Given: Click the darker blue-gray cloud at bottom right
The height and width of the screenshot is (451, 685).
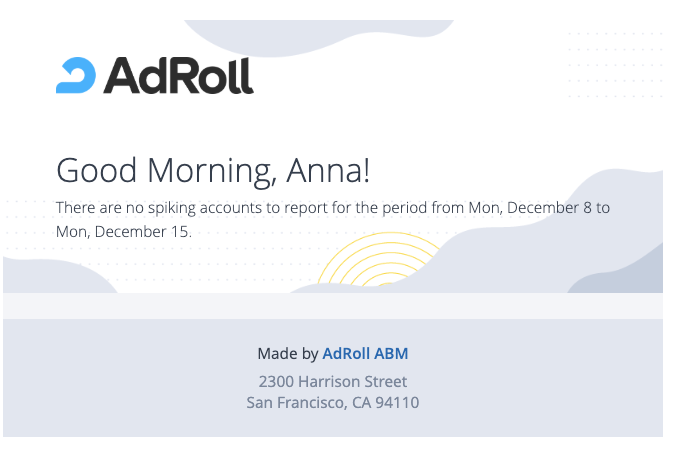Looking at the screenshot, I should [x=625, y=270].
